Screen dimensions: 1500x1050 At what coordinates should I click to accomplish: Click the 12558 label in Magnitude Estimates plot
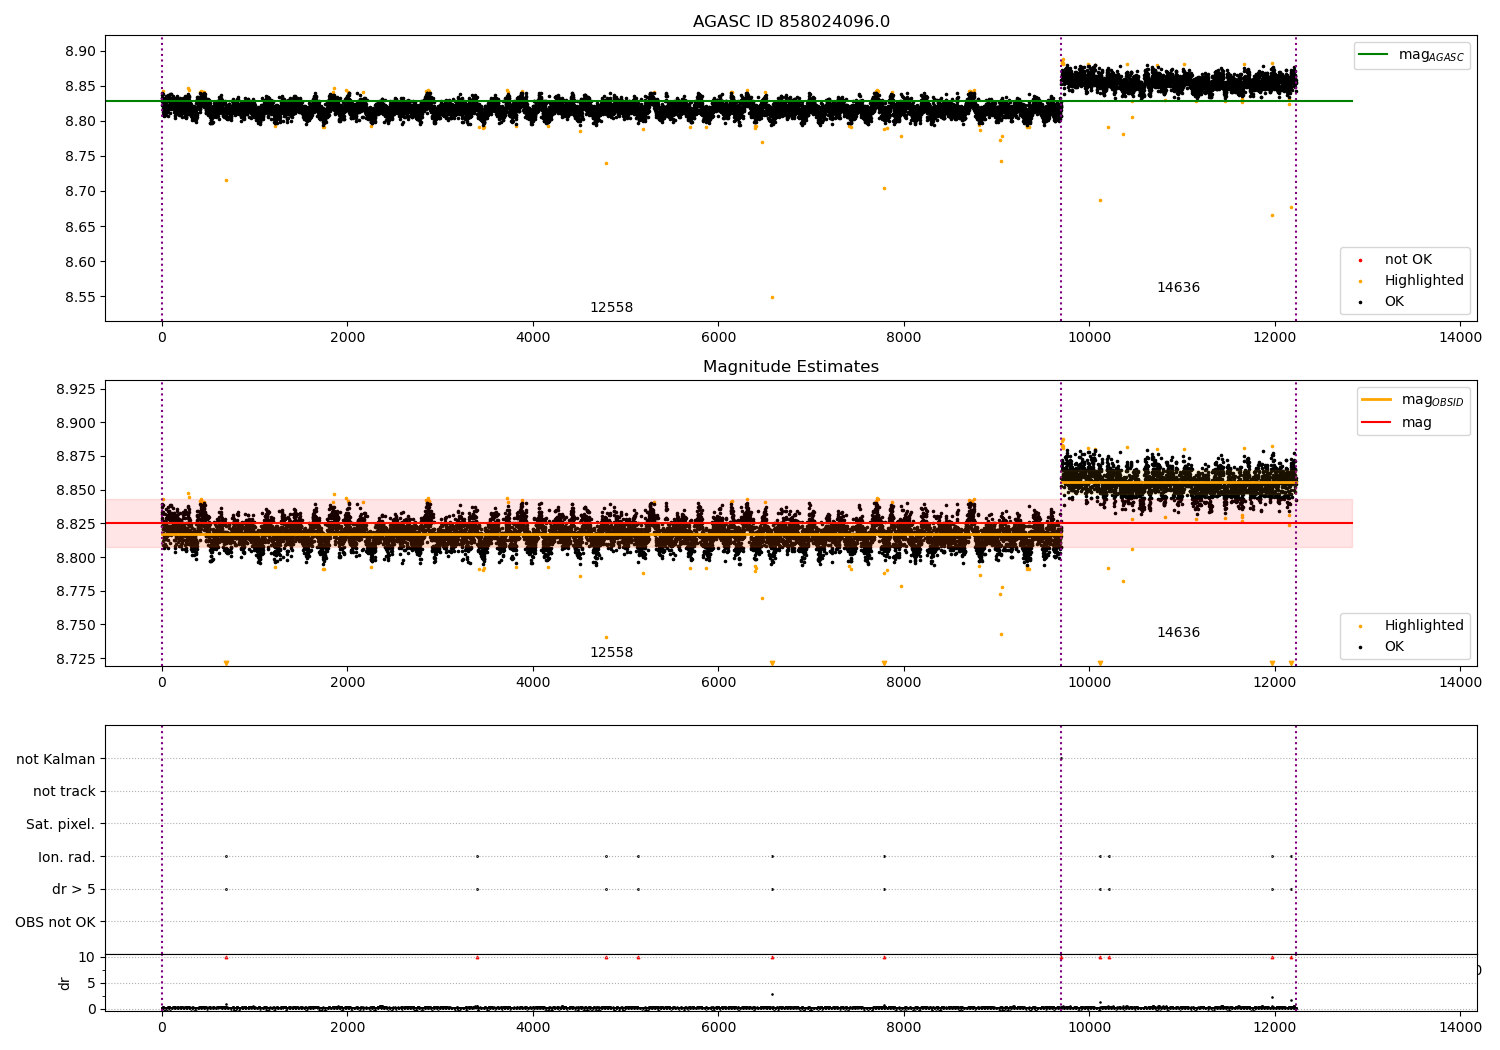pos(611,653)
